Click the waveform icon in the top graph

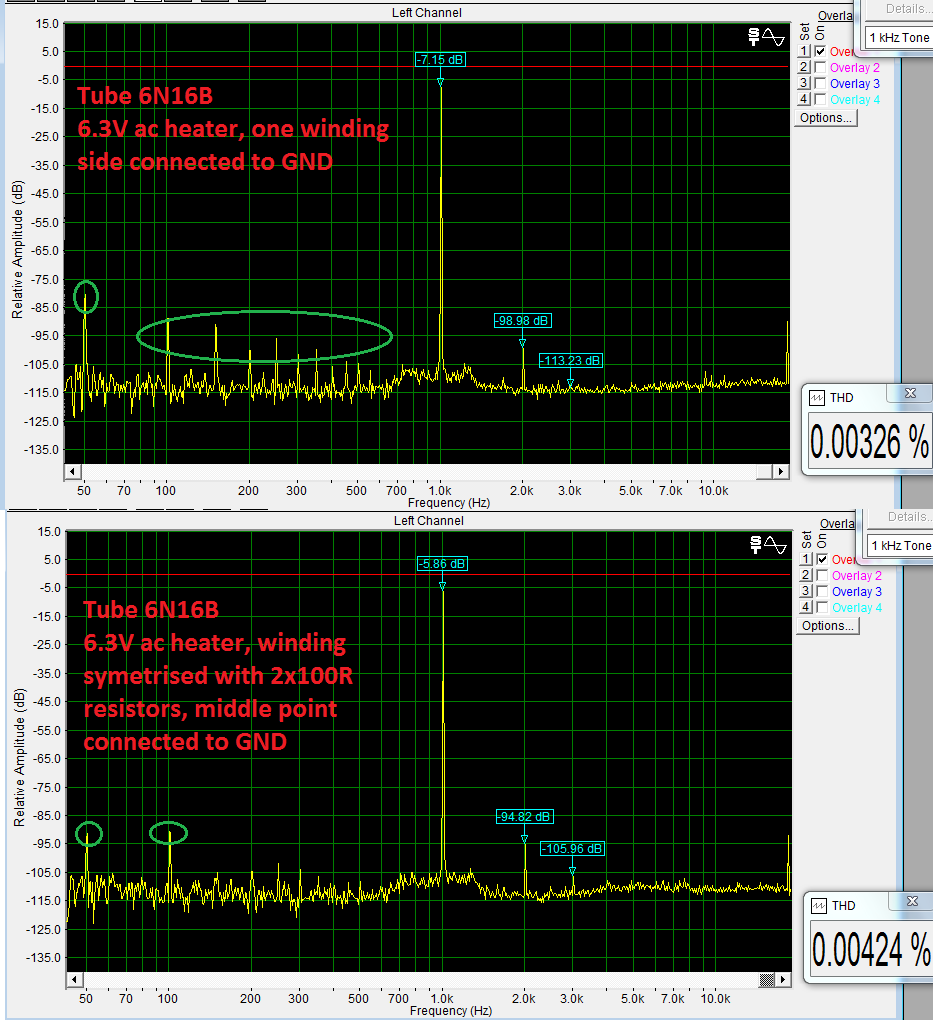pos(773,37)
